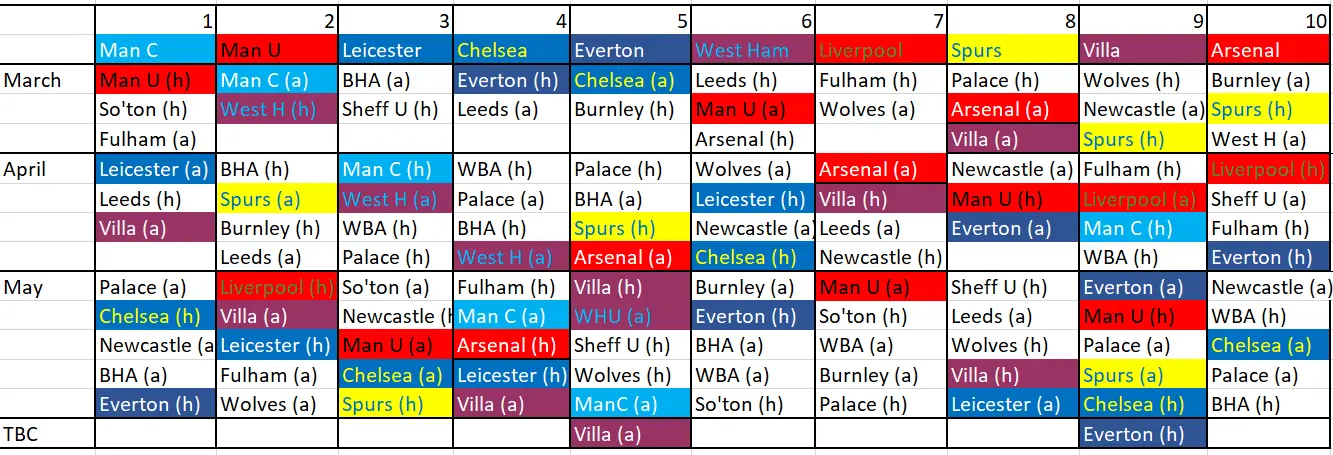Click Liverpool (h) in the Arsenal column
Viewport: 1333px width, 455px height.
pyautogui.click(x=1270, y=169)
